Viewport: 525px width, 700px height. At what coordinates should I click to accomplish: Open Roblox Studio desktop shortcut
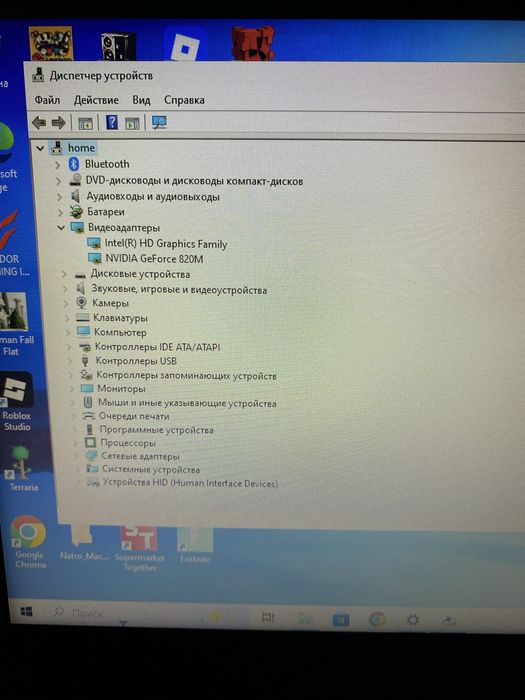click(17, 402)
